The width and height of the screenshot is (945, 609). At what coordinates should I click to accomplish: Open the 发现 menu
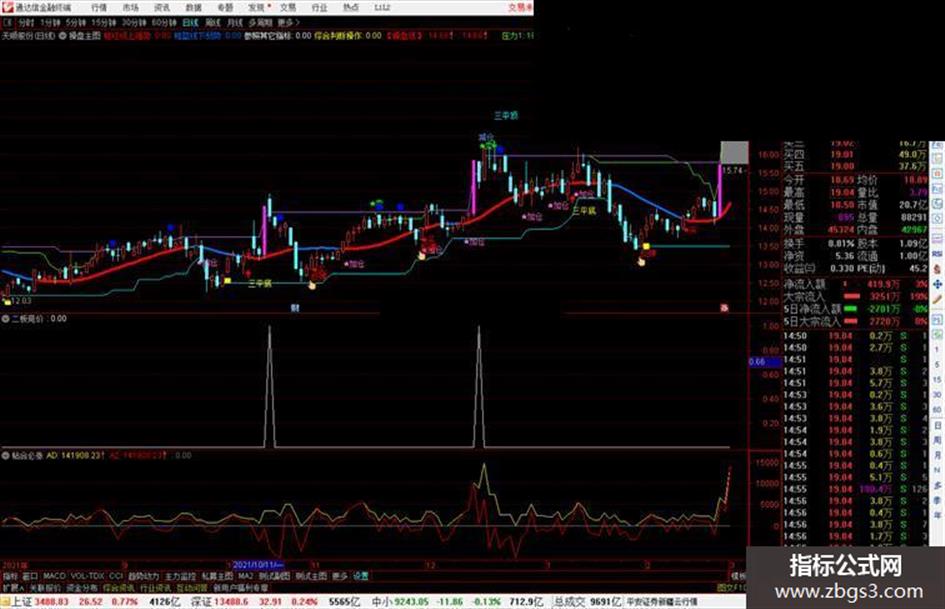(x=257, y=7)
